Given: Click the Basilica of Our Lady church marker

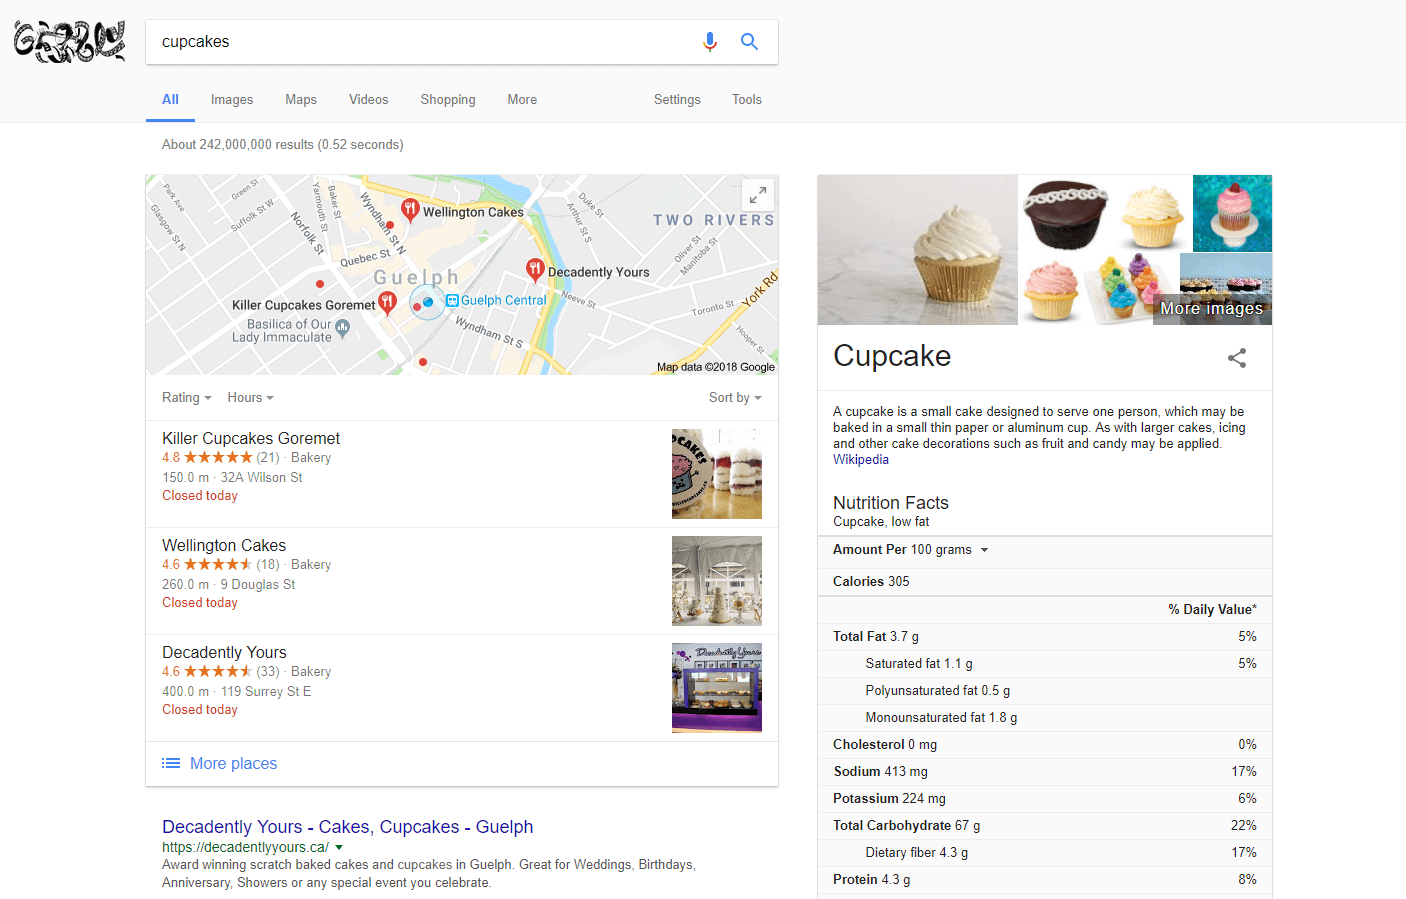Looking at the screenshot, I should tap(343, 327).
